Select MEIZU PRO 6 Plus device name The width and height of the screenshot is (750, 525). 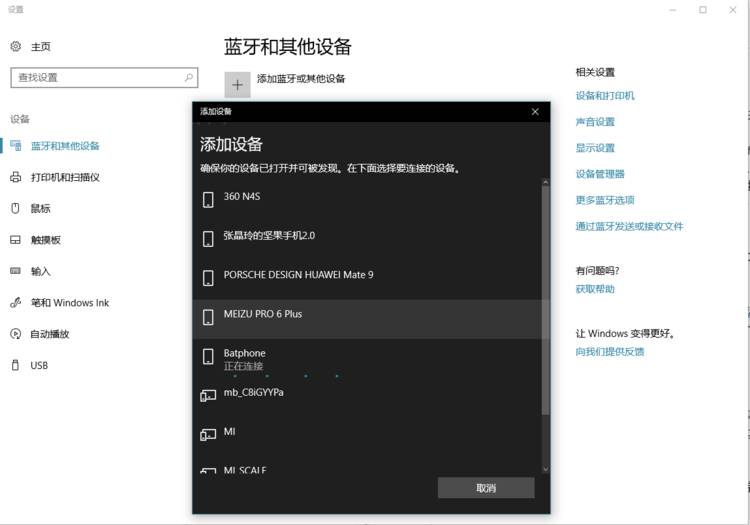(263, 314)
